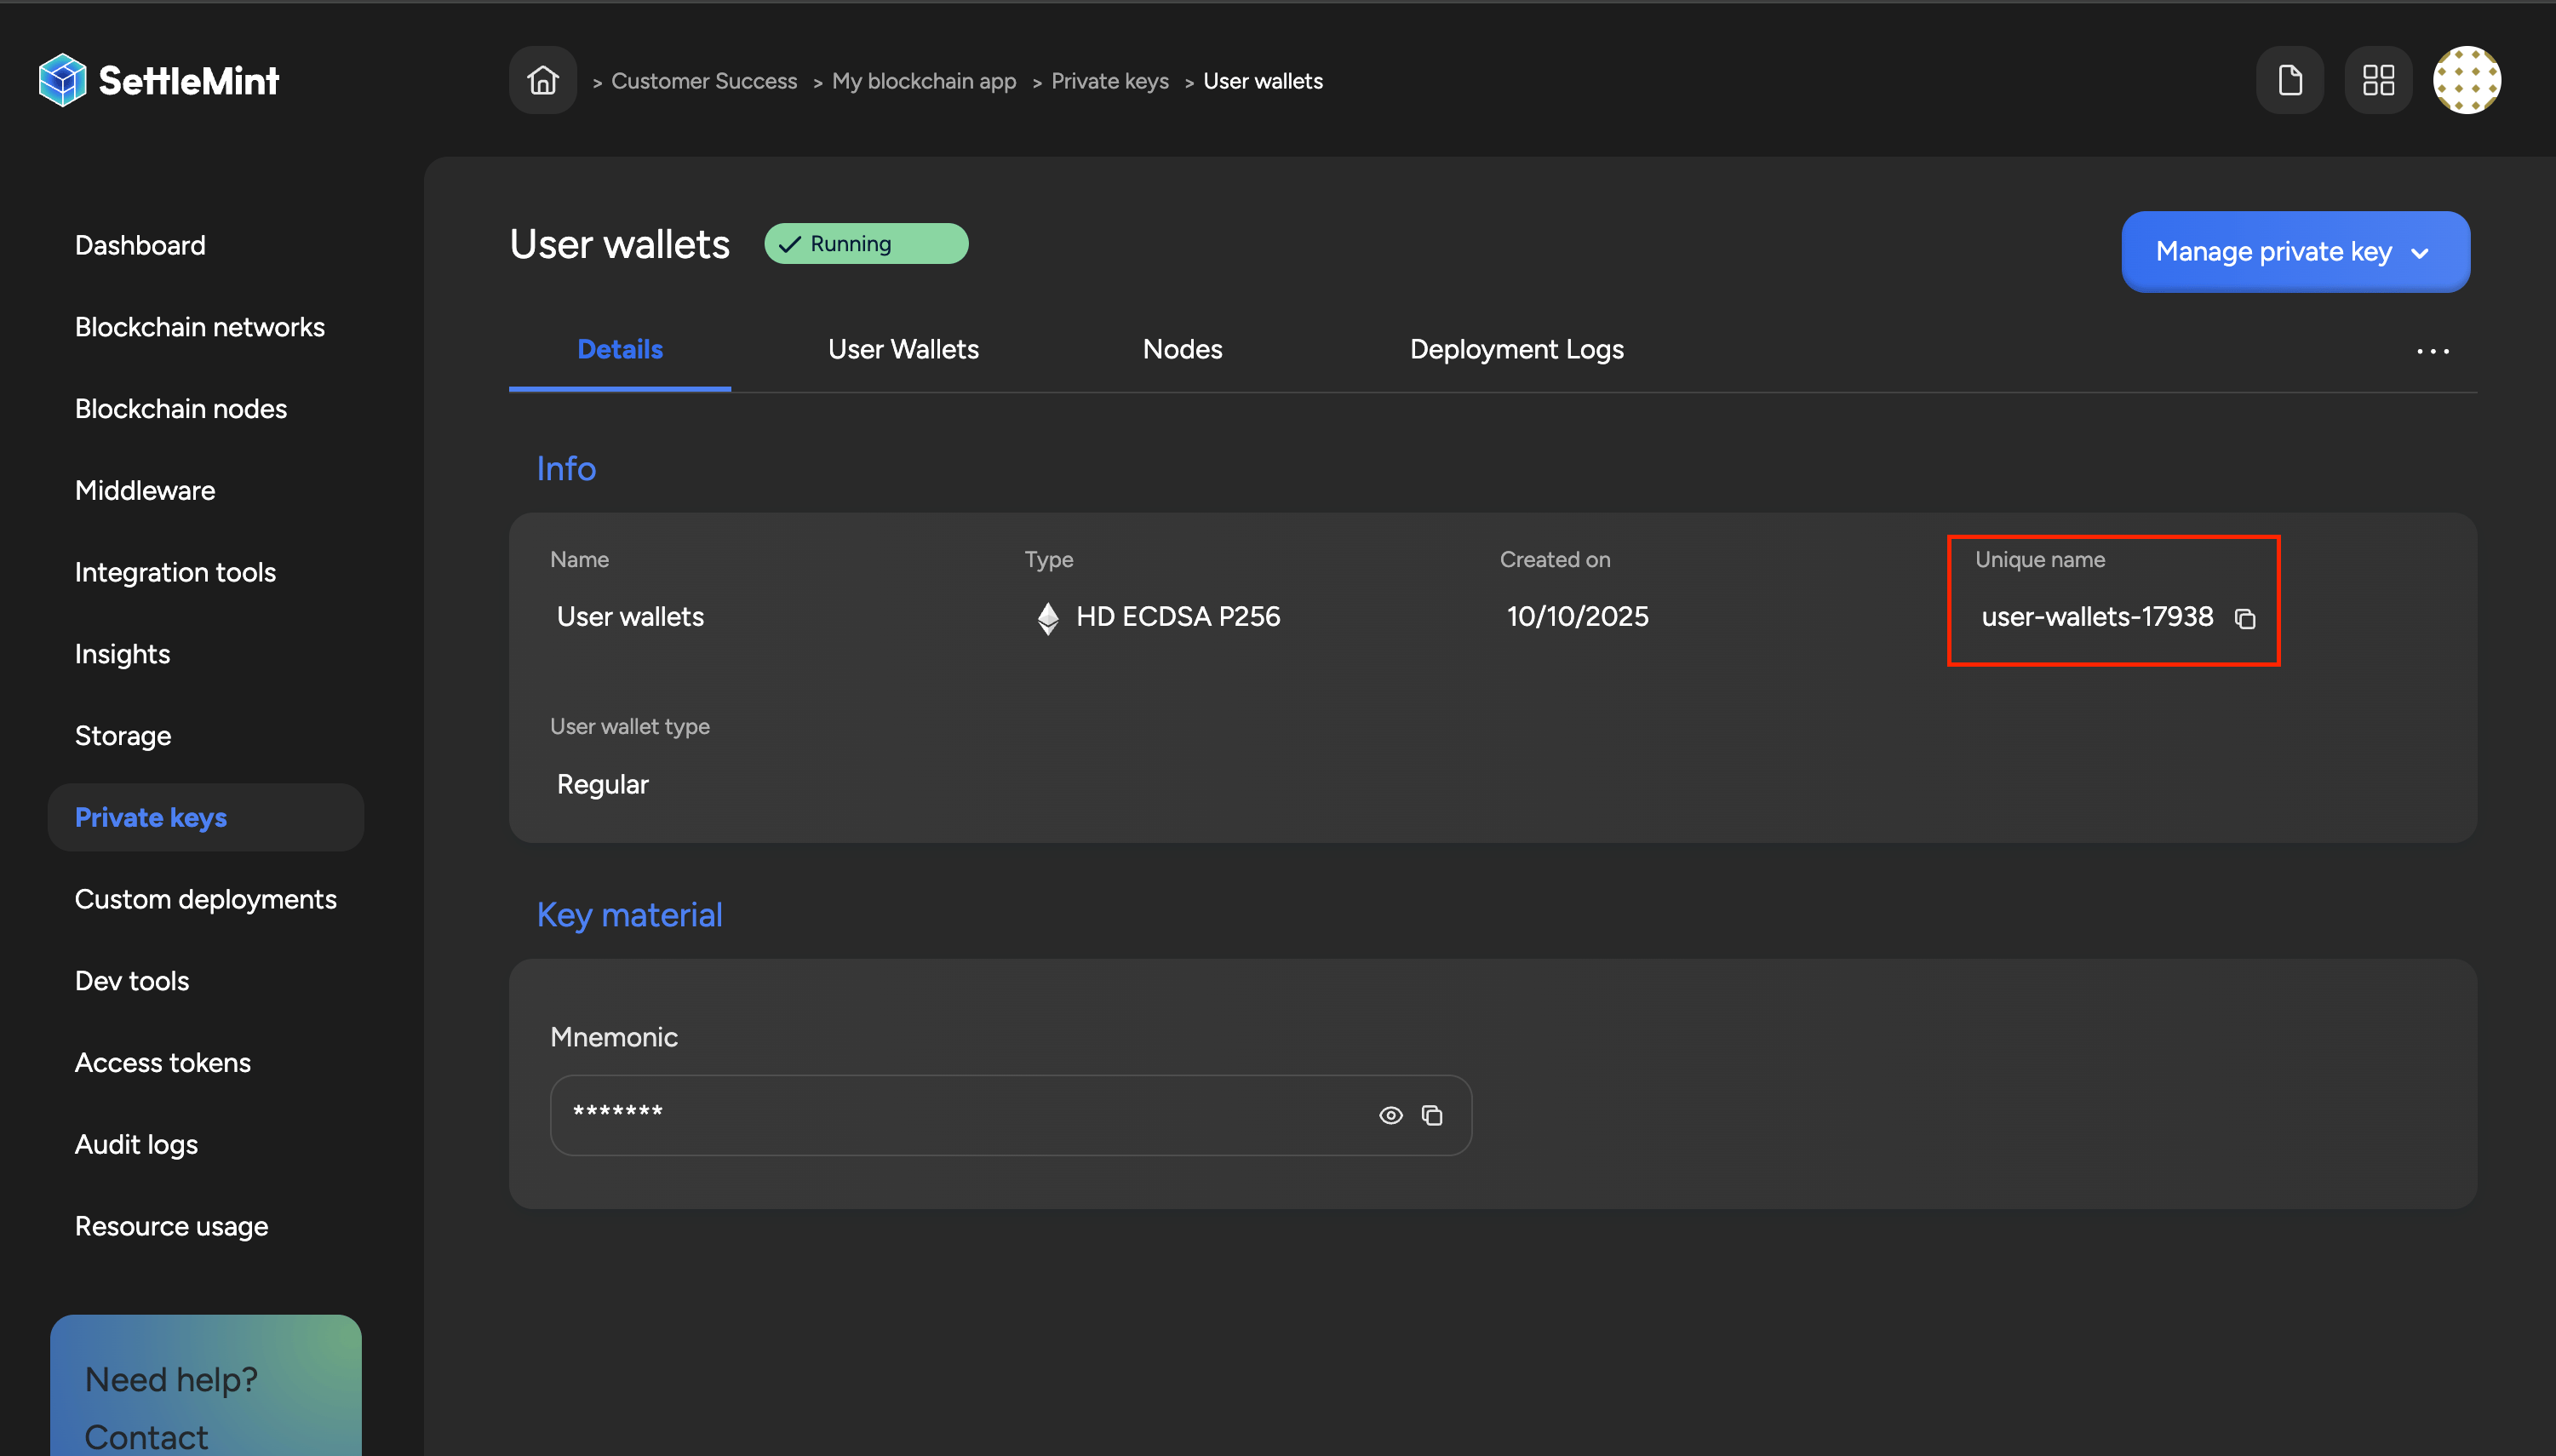Navigate to My blockchain app breadcrumb

click(x=923, y=80)
